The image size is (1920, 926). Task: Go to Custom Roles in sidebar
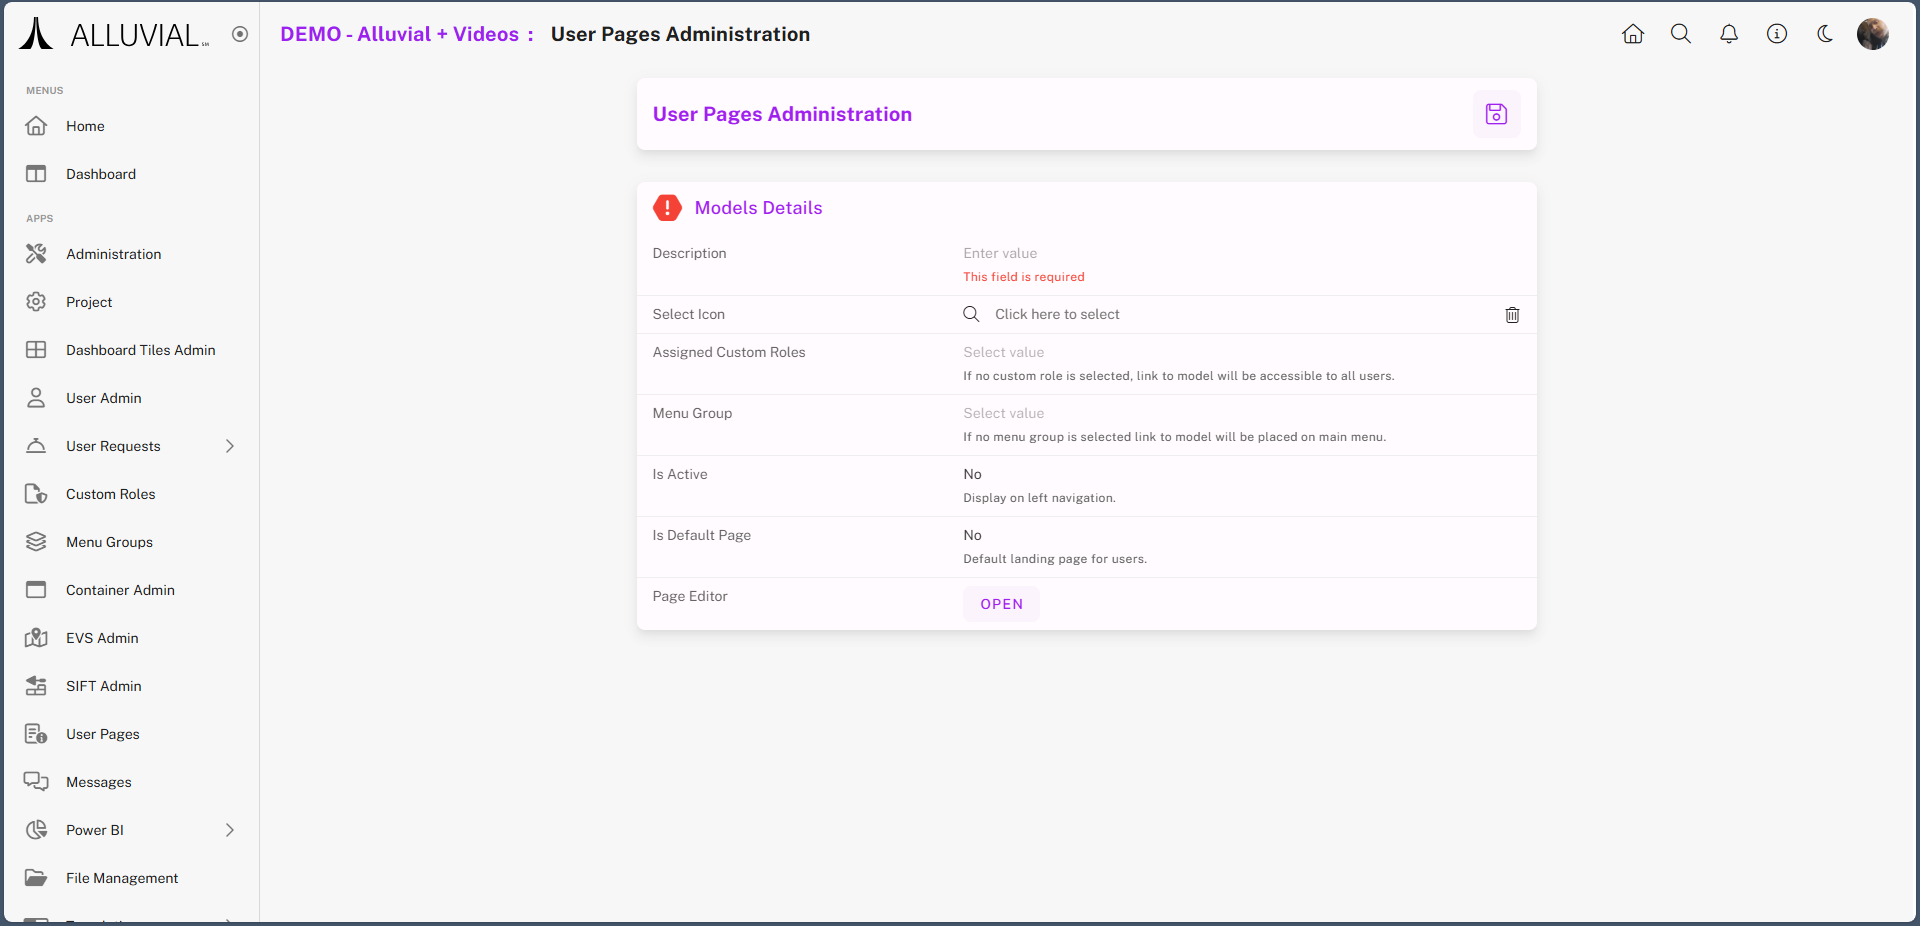point(110,494)
